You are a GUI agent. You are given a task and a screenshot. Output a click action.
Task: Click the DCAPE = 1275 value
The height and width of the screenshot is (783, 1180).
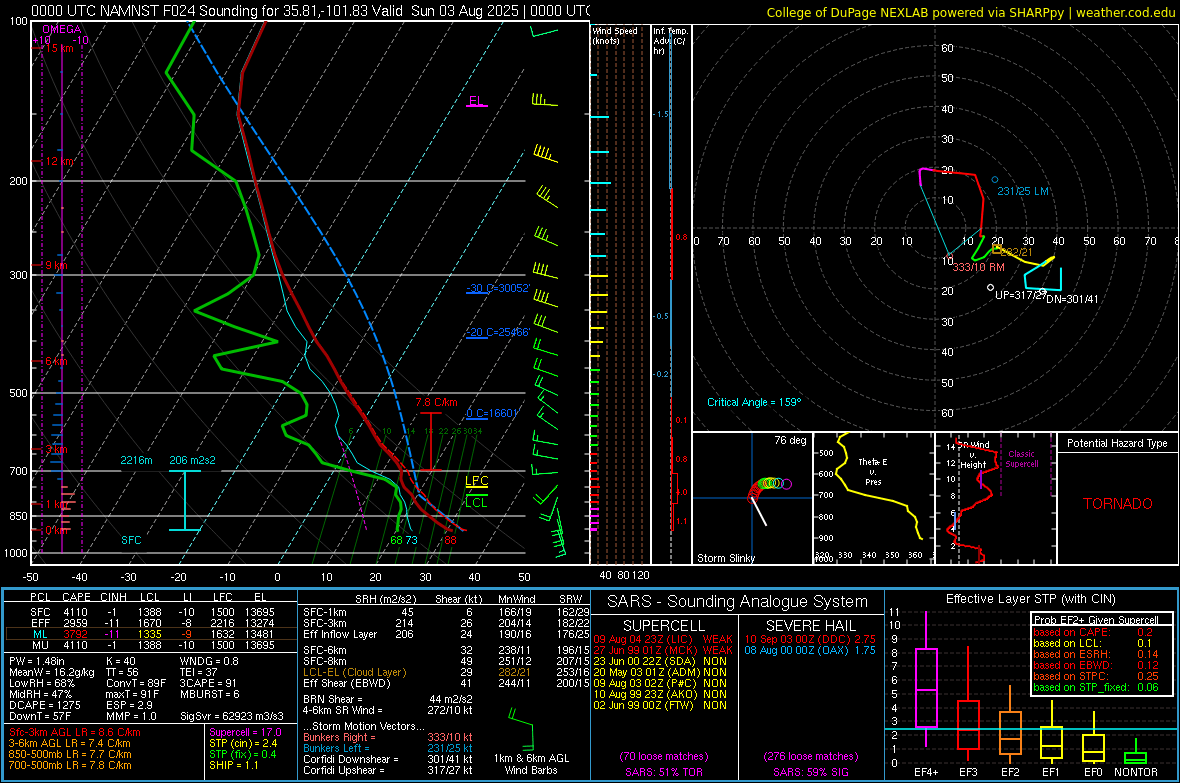(x=41, y=705)
